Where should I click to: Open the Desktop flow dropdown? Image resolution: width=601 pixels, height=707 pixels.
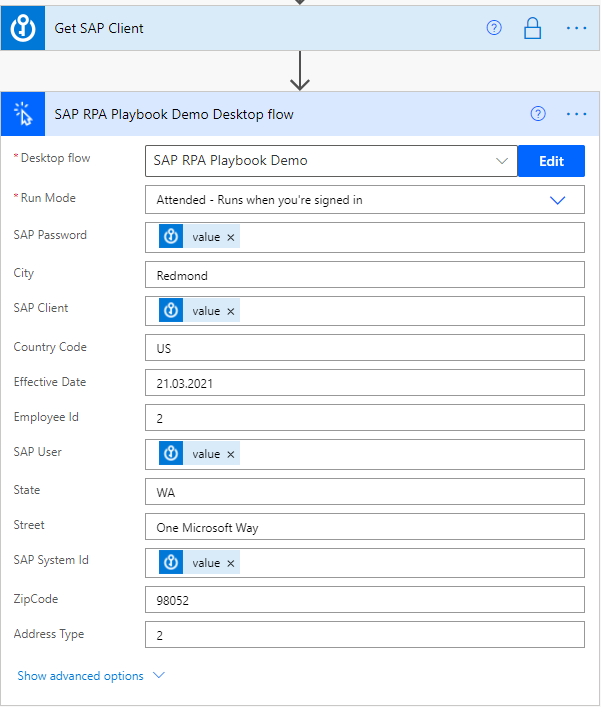[331, 161]
